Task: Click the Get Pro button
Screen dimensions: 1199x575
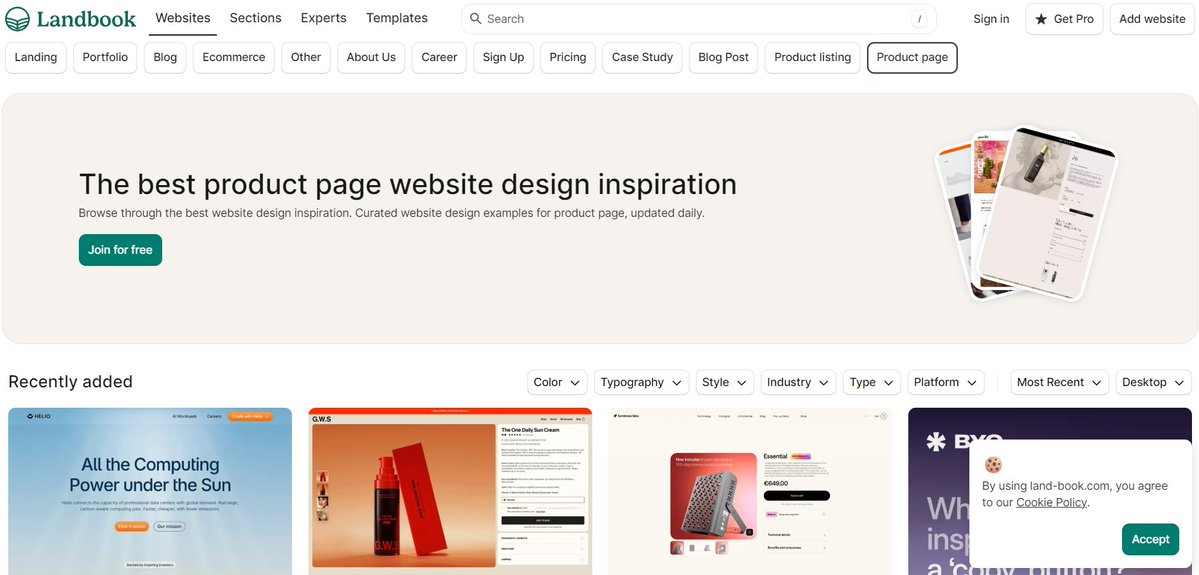Action: [x=1064, y=19]
